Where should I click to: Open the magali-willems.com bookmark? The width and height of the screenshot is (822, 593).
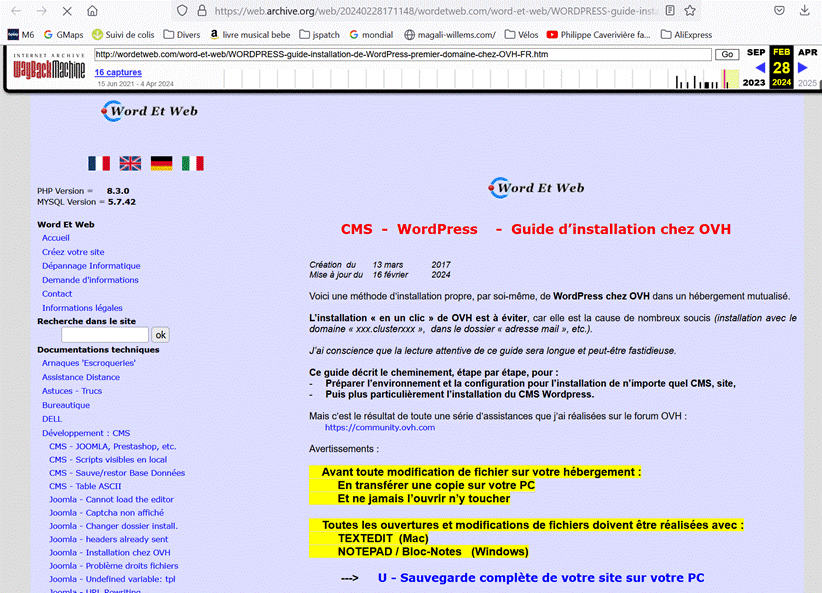pyautogui.click(x=450, y=35)
